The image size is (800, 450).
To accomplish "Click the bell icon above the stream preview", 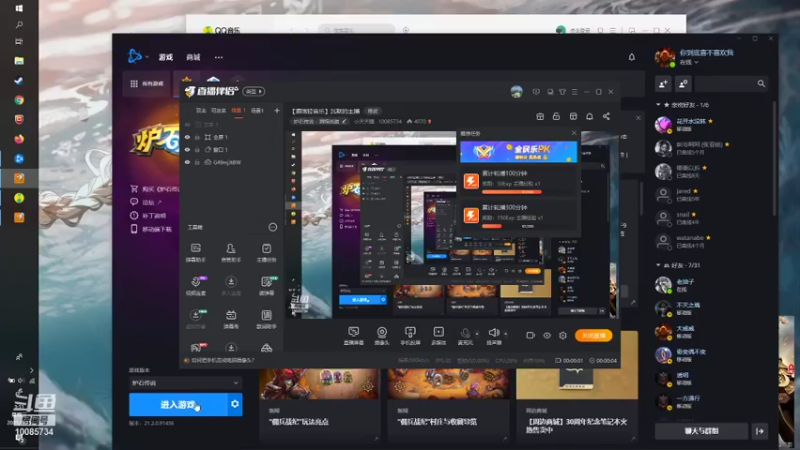I will (589, 116).
